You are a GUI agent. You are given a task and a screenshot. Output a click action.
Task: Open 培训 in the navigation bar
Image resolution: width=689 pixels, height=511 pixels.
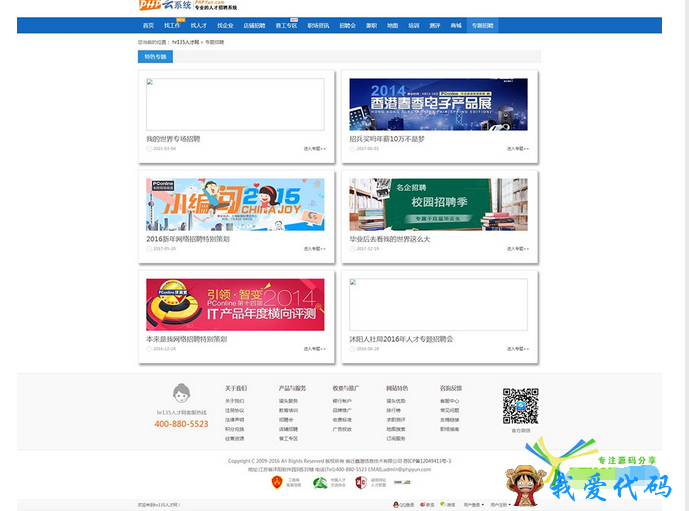(413, 25)
